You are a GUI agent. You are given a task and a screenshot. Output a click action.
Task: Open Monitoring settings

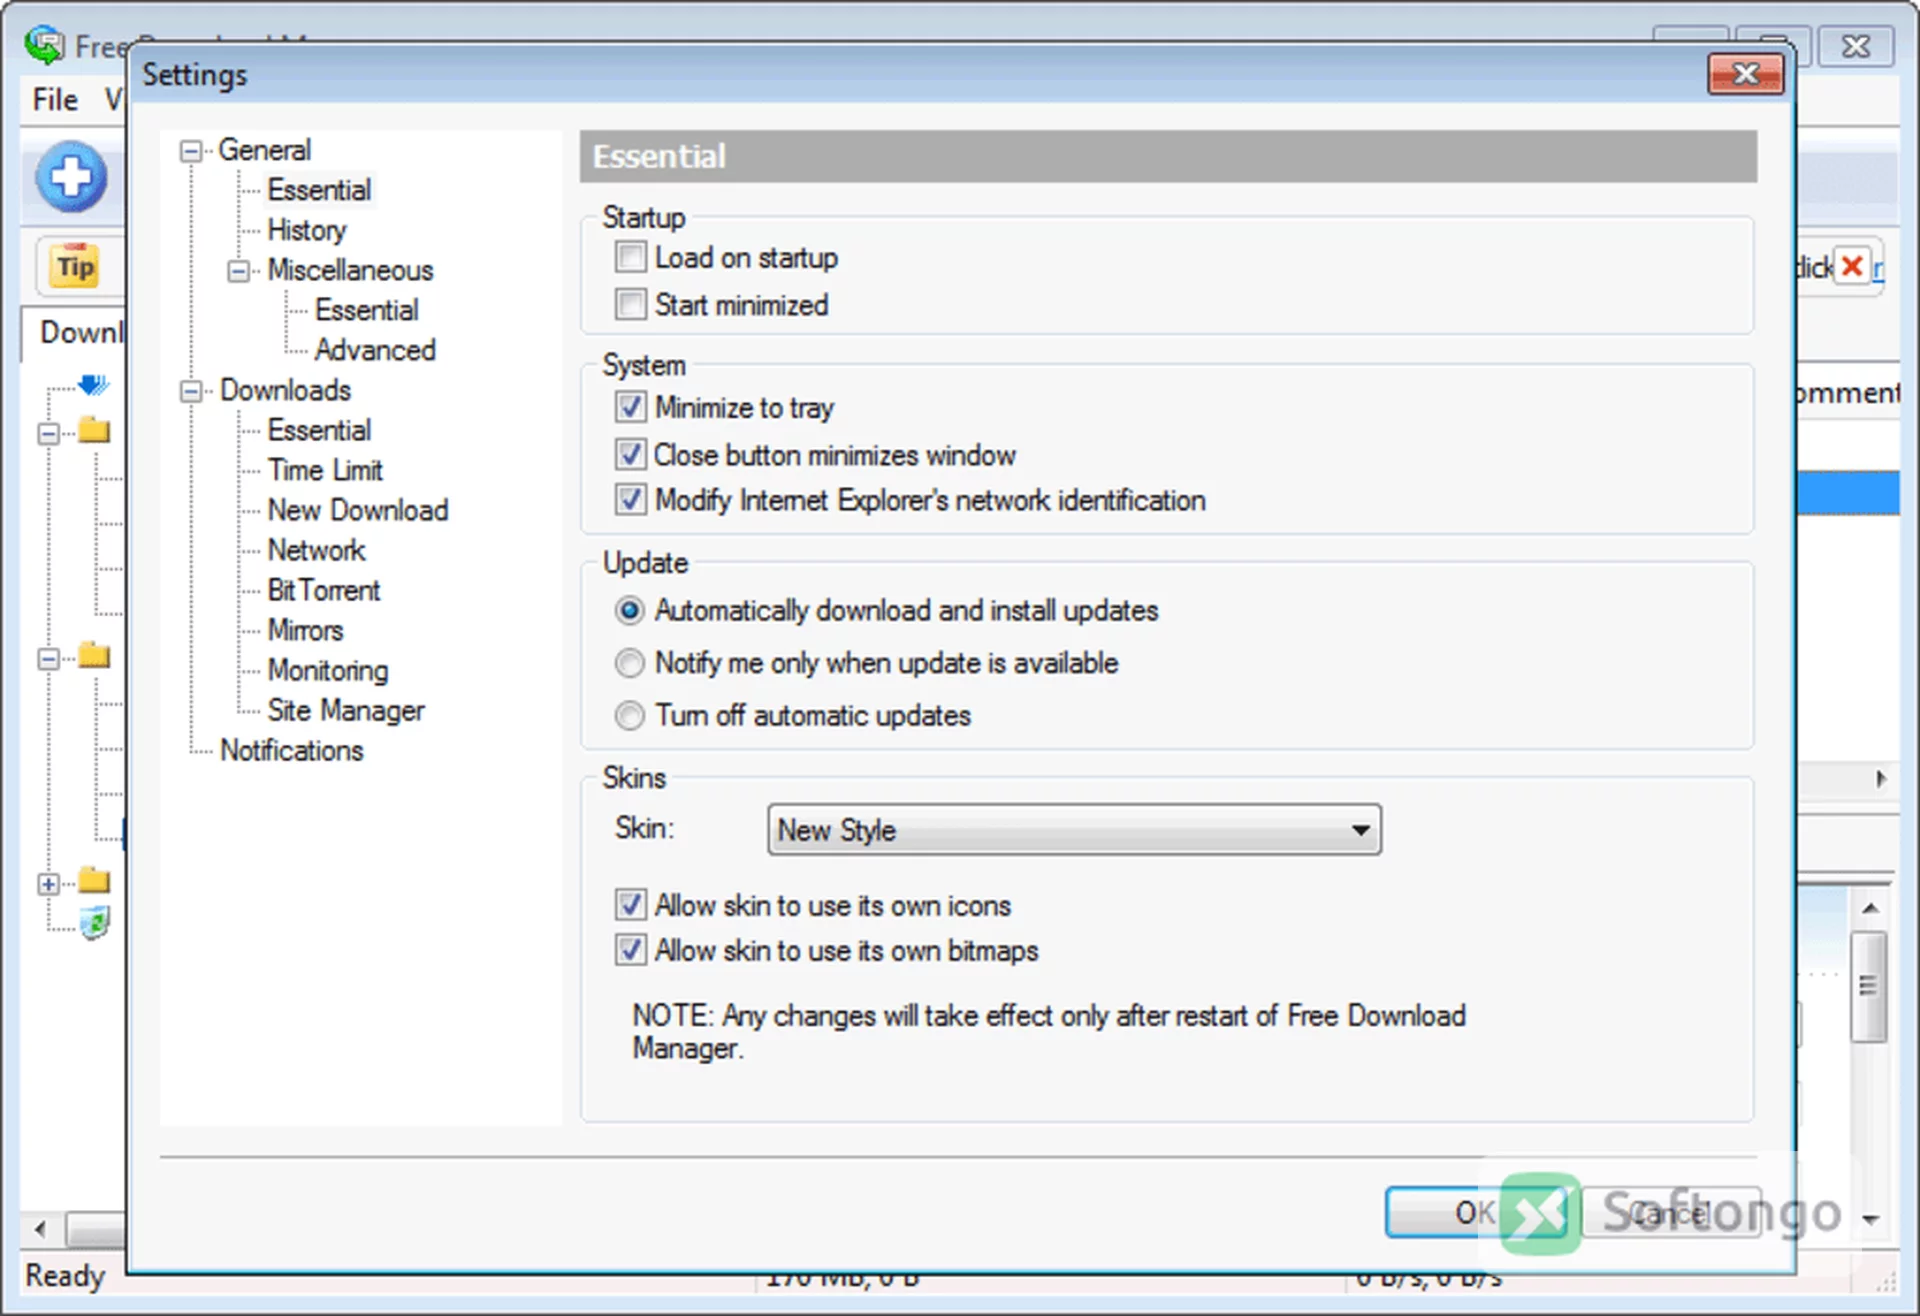(x=328, y=670)
